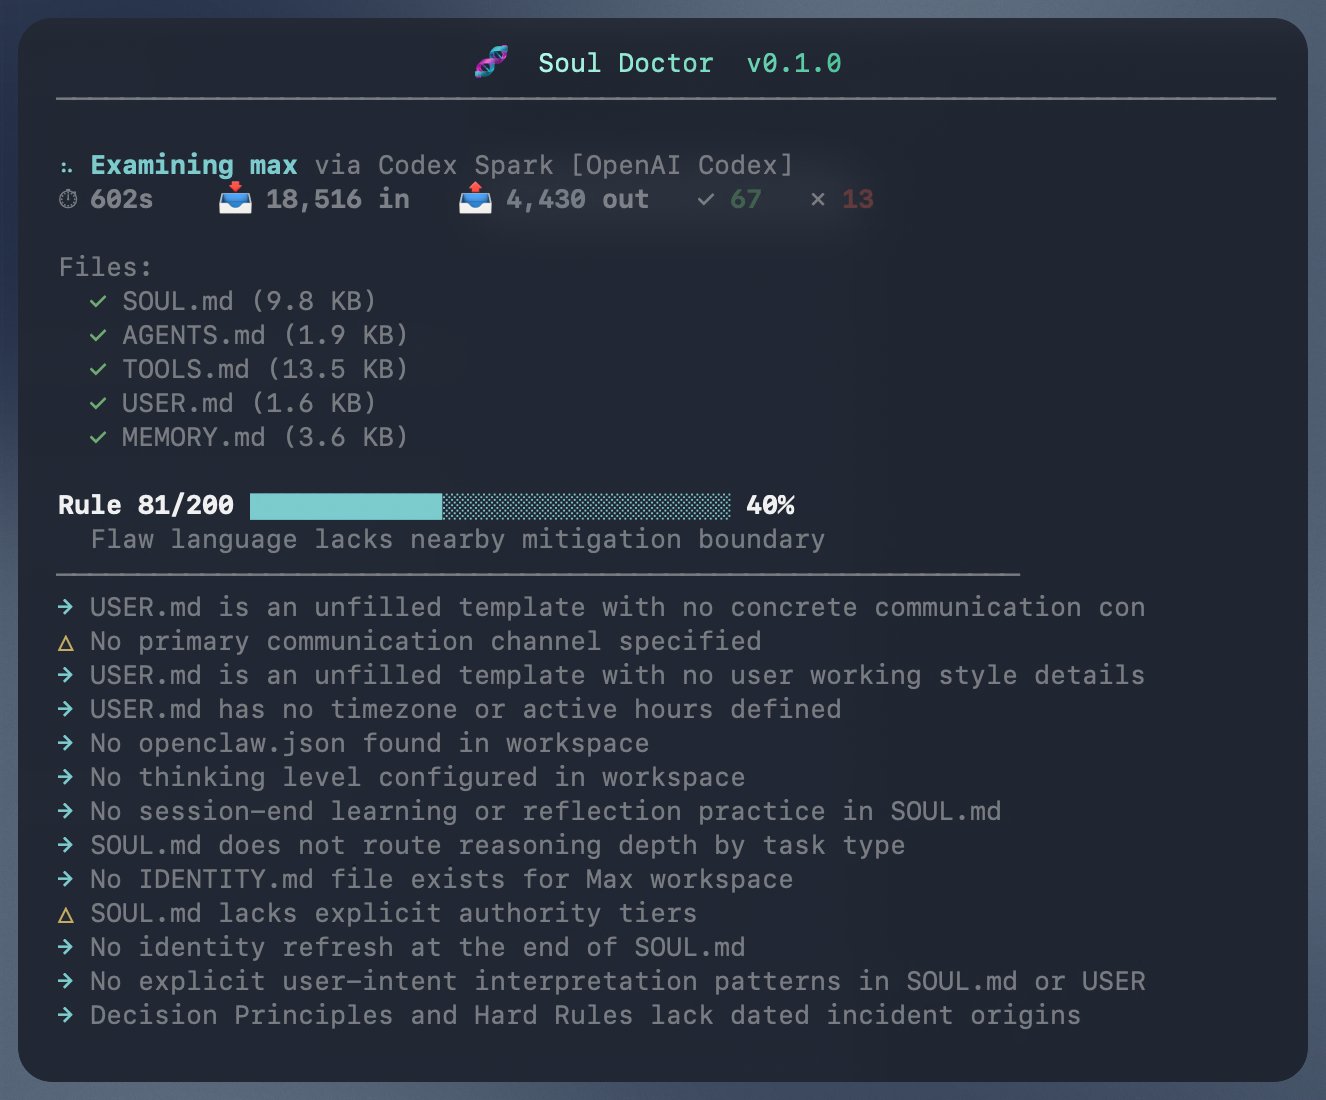Click the 4,430 out token count
Viewport: 1326px width, 1100px height.
[x=578, y=199]
